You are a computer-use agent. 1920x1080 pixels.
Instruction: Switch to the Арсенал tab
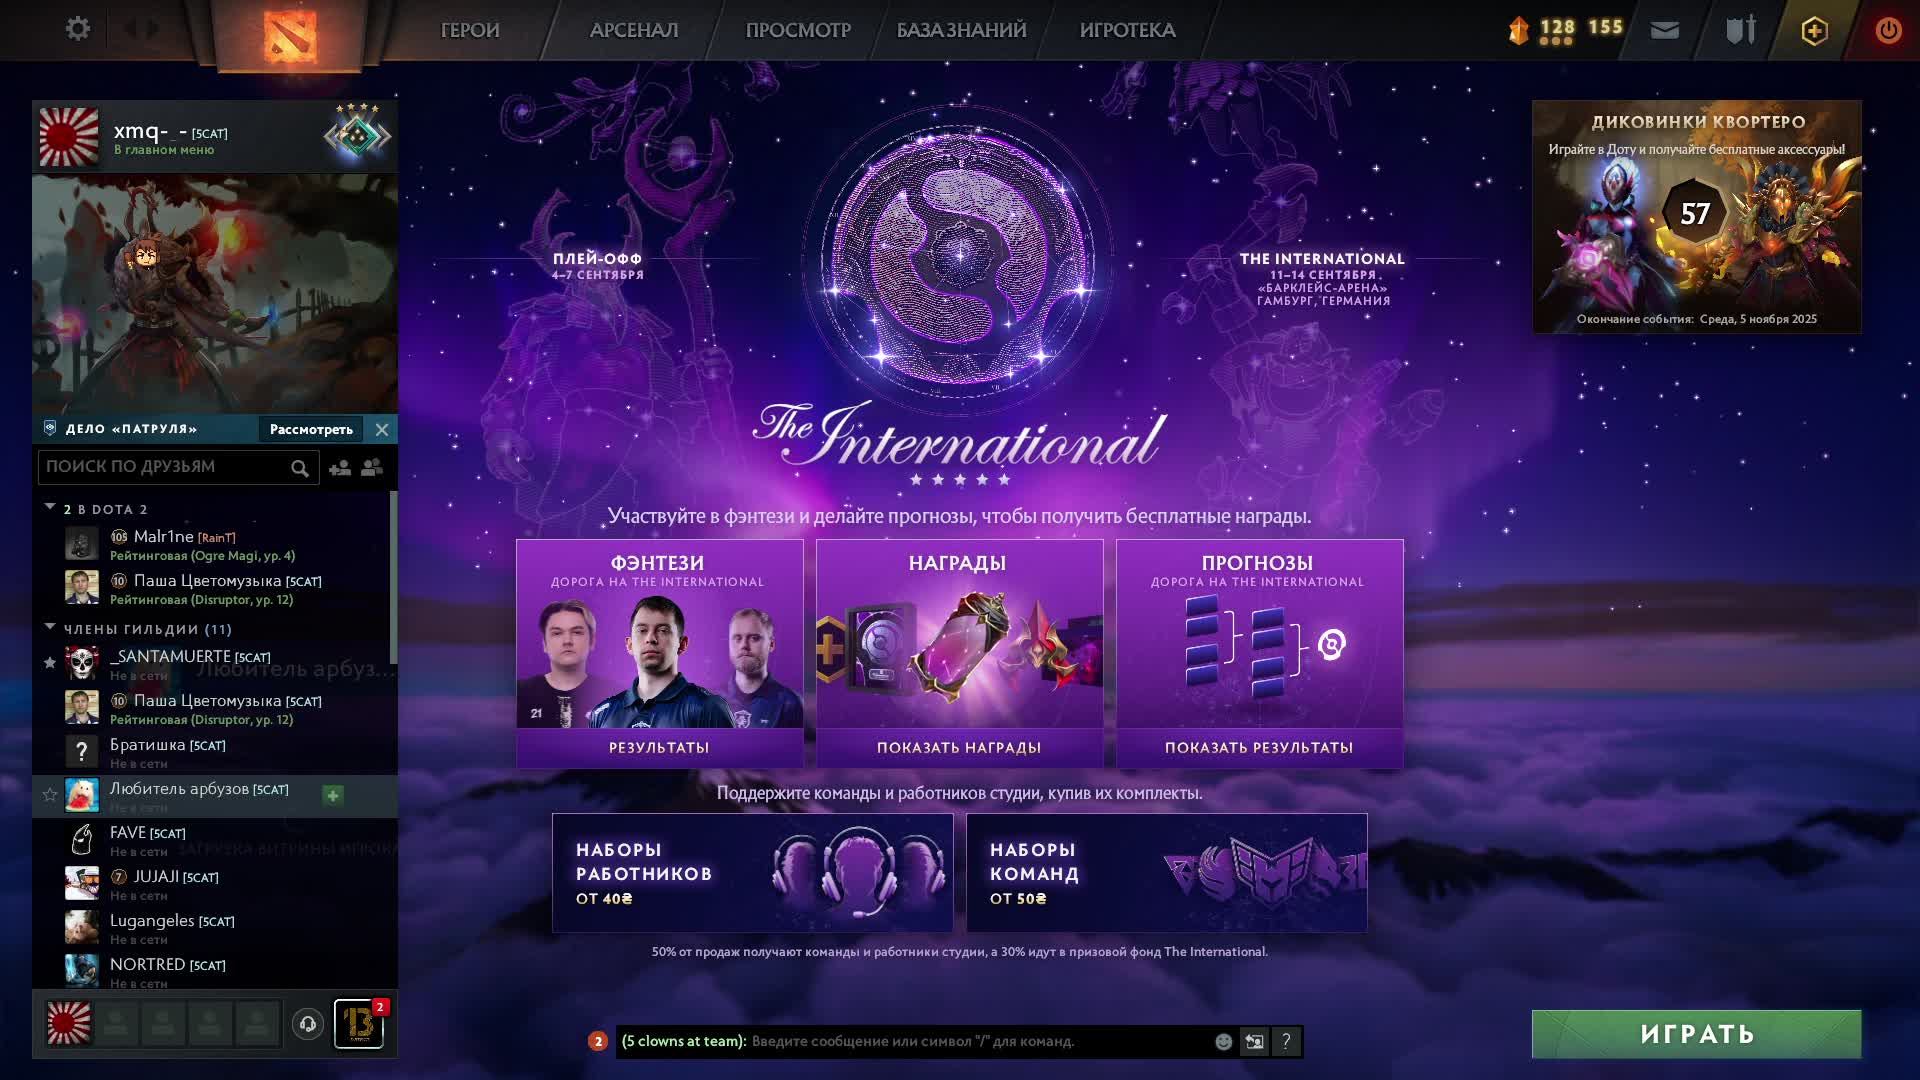(634, 30)
